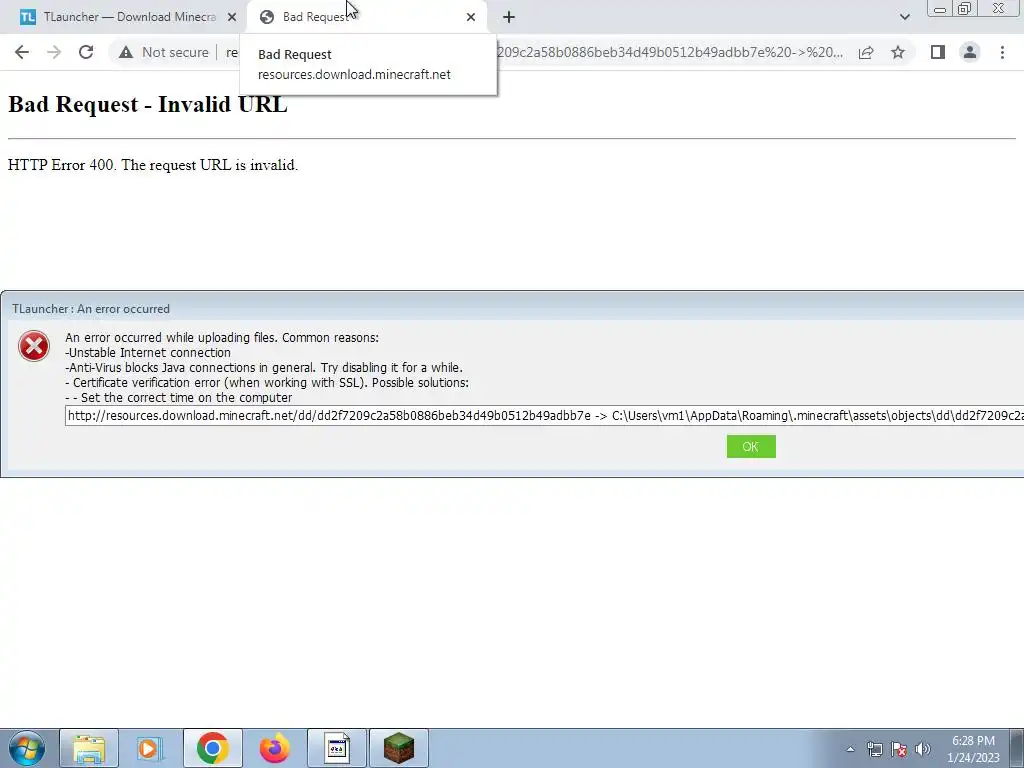1024x768 pixels.
Task: Click the Bad Request - Invalid URL heading
Action: pos(148,104)
